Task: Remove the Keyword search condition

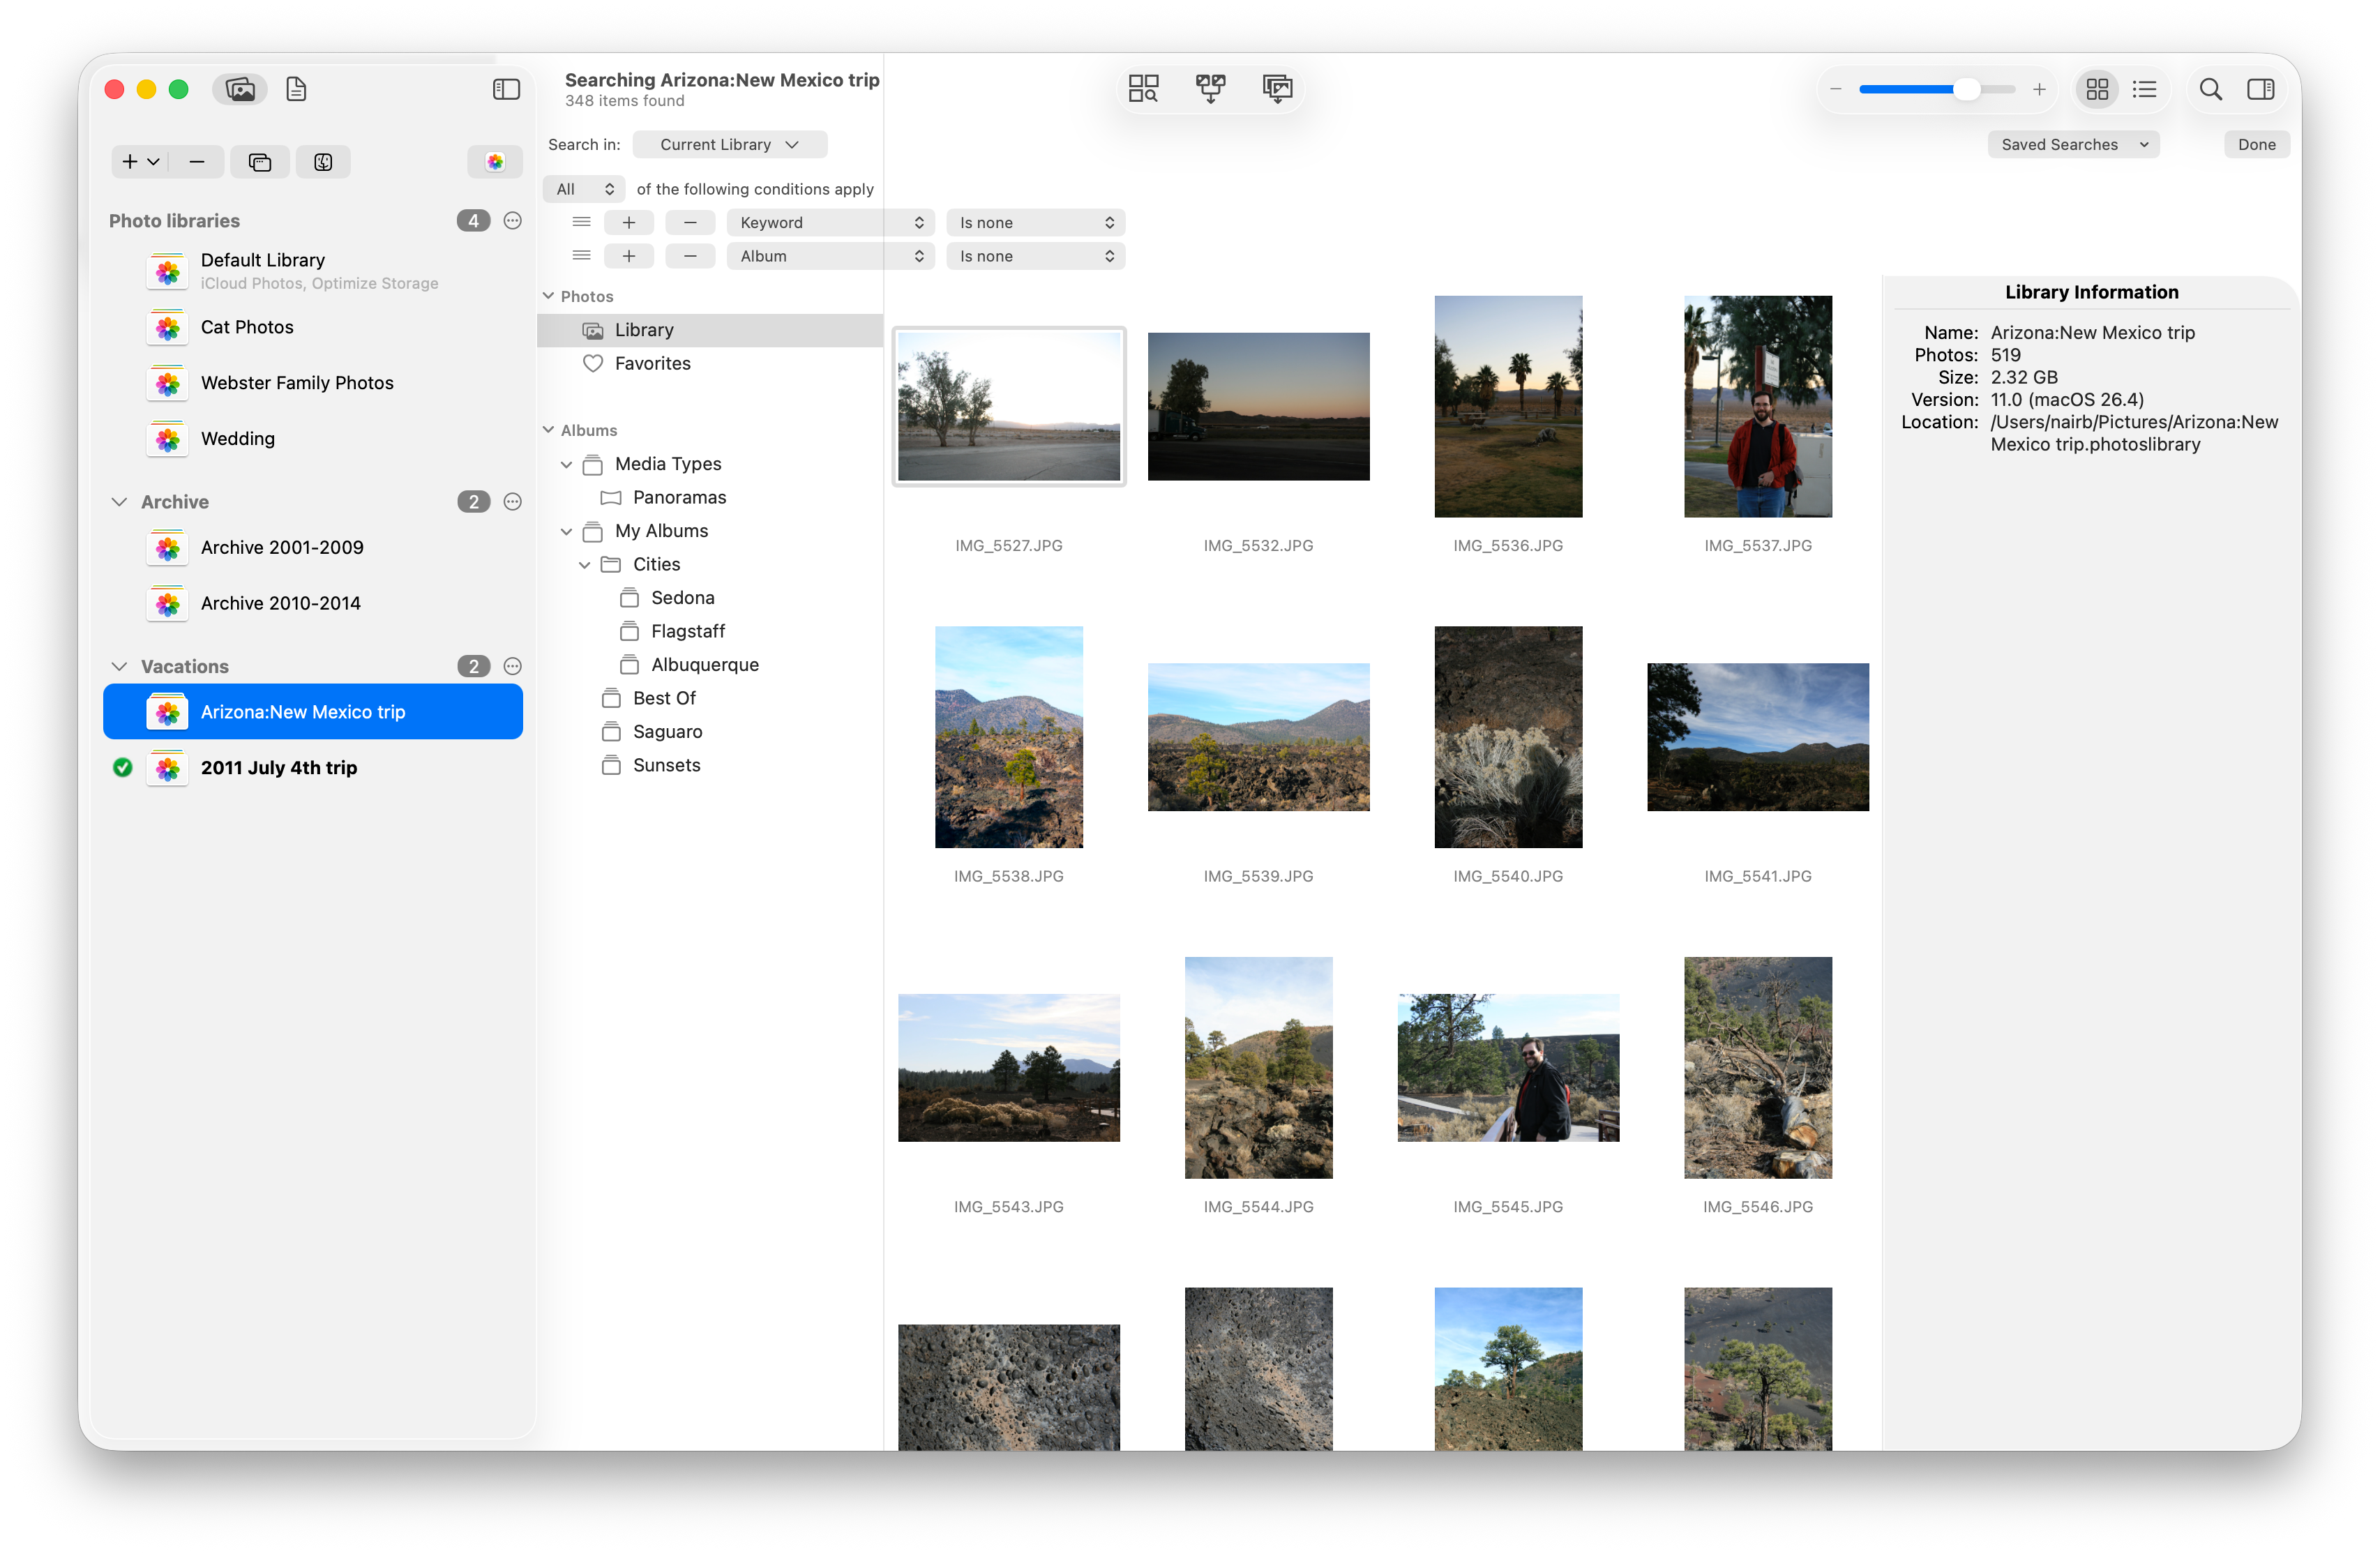Action: point(690,223)
